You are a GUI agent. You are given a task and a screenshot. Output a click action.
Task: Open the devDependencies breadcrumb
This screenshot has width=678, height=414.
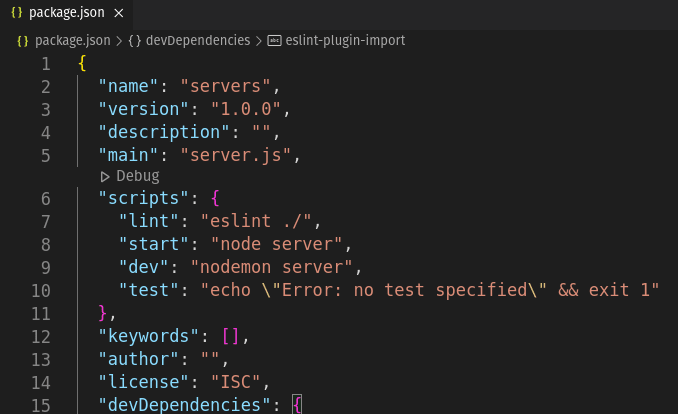198,41
